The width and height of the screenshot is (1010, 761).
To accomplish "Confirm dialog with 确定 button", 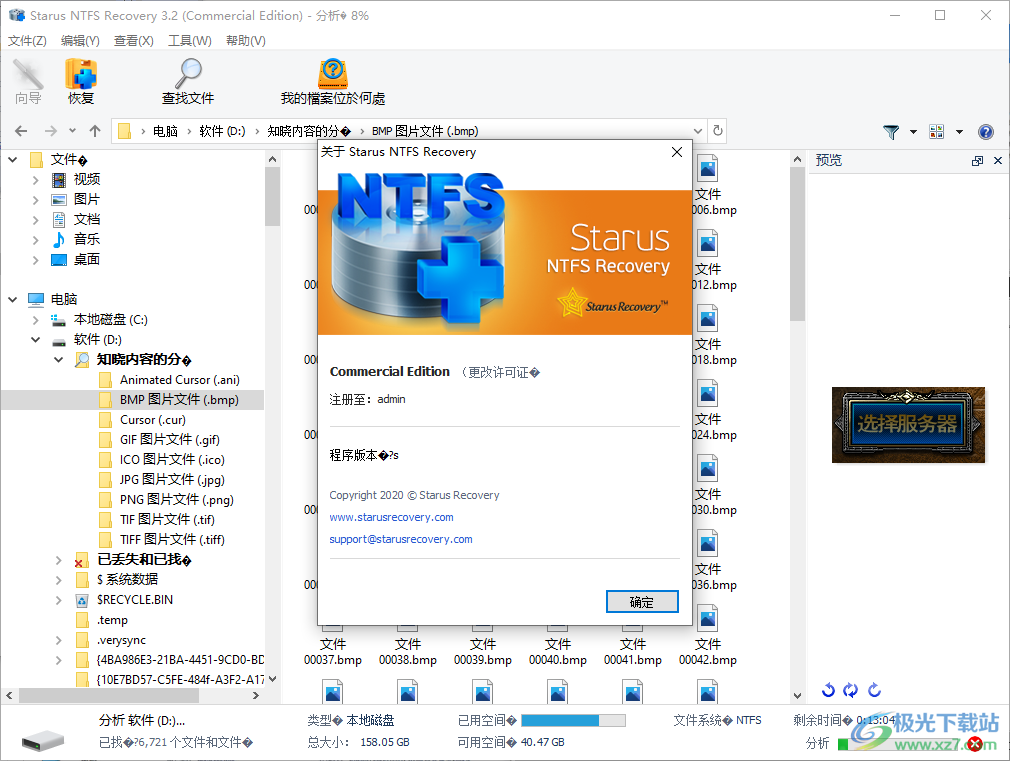I will [642, 602].
